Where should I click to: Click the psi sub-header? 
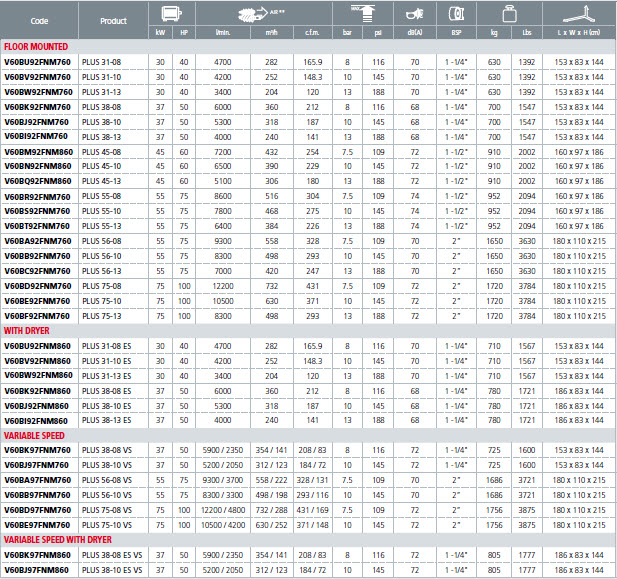point(378,33)
